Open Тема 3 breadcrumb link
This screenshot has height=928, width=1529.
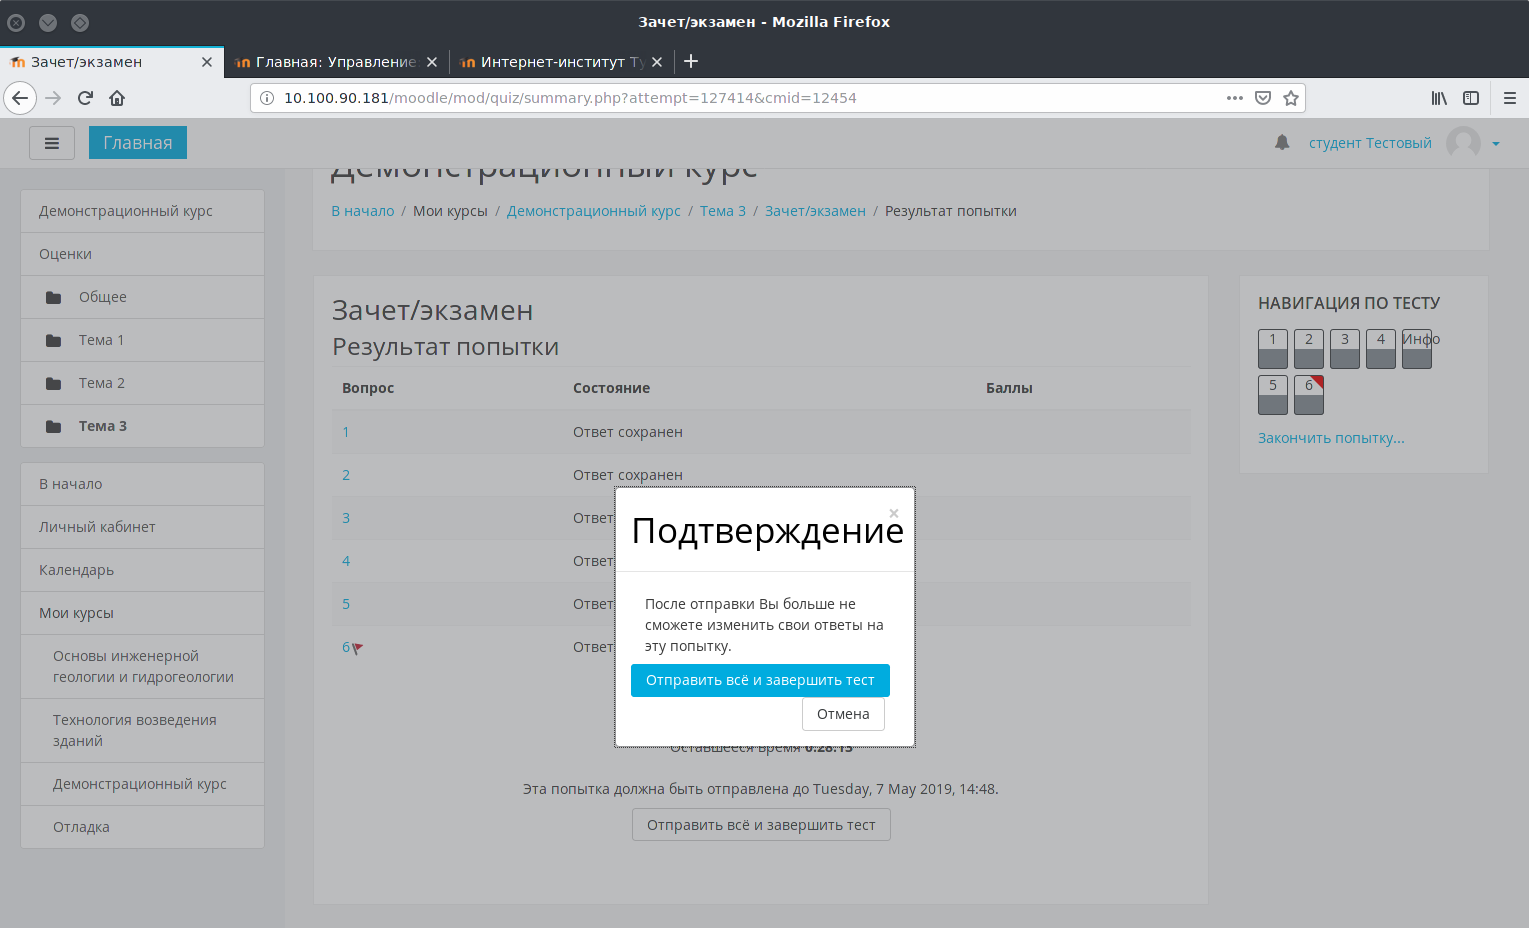pos(723,211)
